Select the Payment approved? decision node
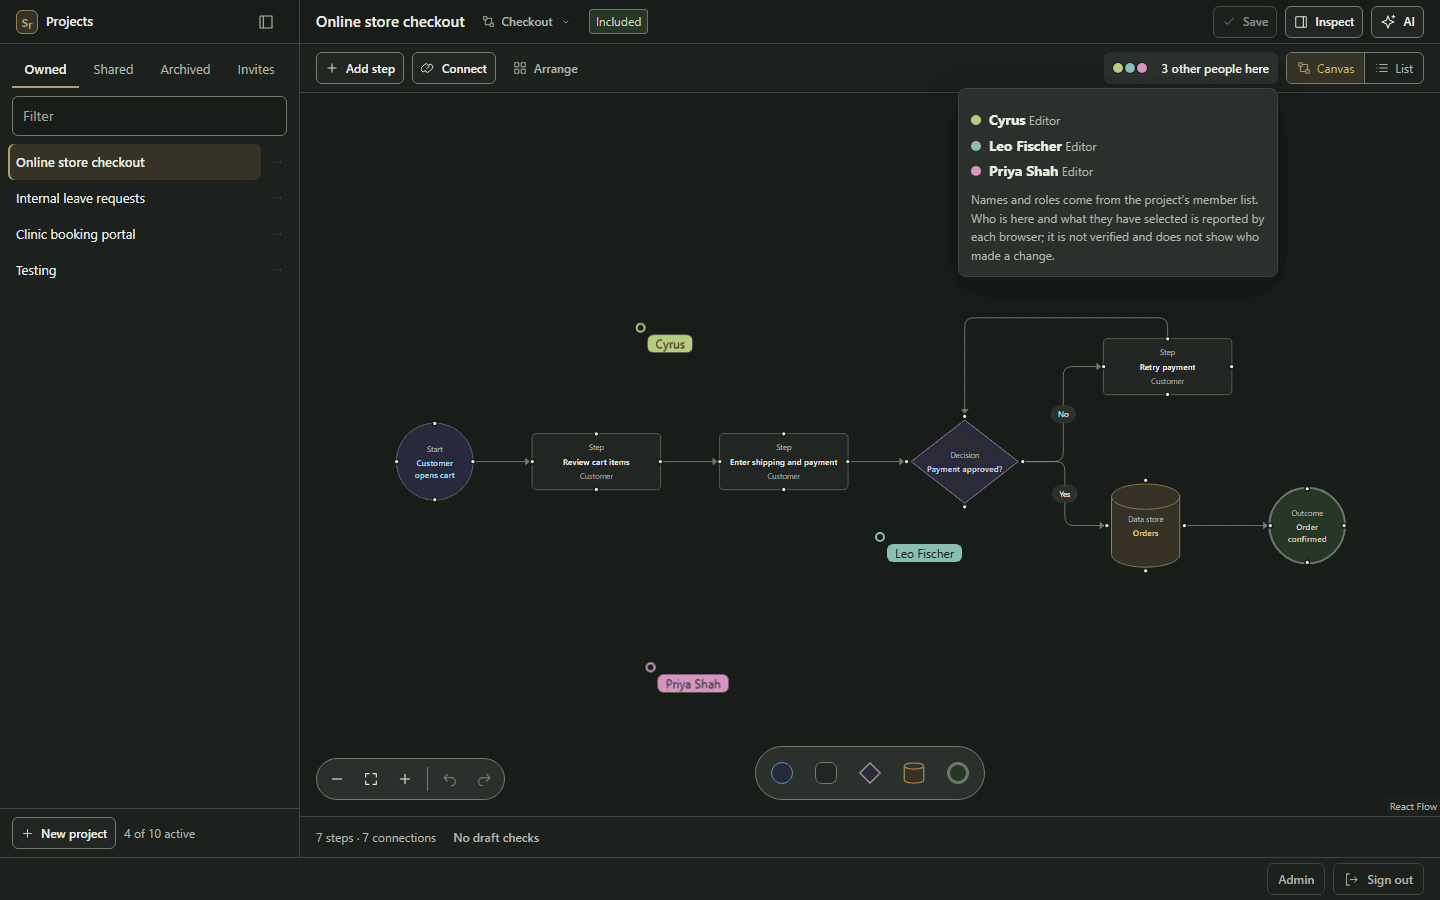Viewport: 1440px width, 900px height. (964, 462)
